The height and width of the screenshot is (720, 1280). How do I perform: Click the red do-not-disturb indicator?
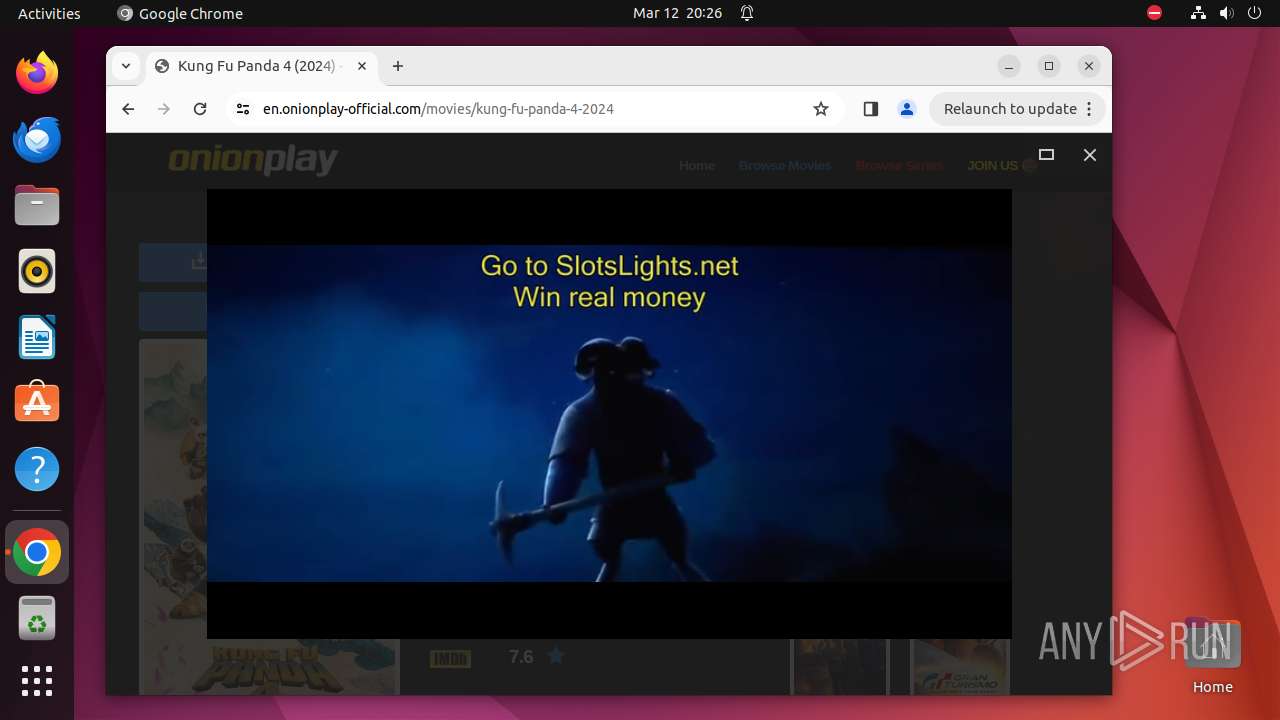coord(1155,13)
